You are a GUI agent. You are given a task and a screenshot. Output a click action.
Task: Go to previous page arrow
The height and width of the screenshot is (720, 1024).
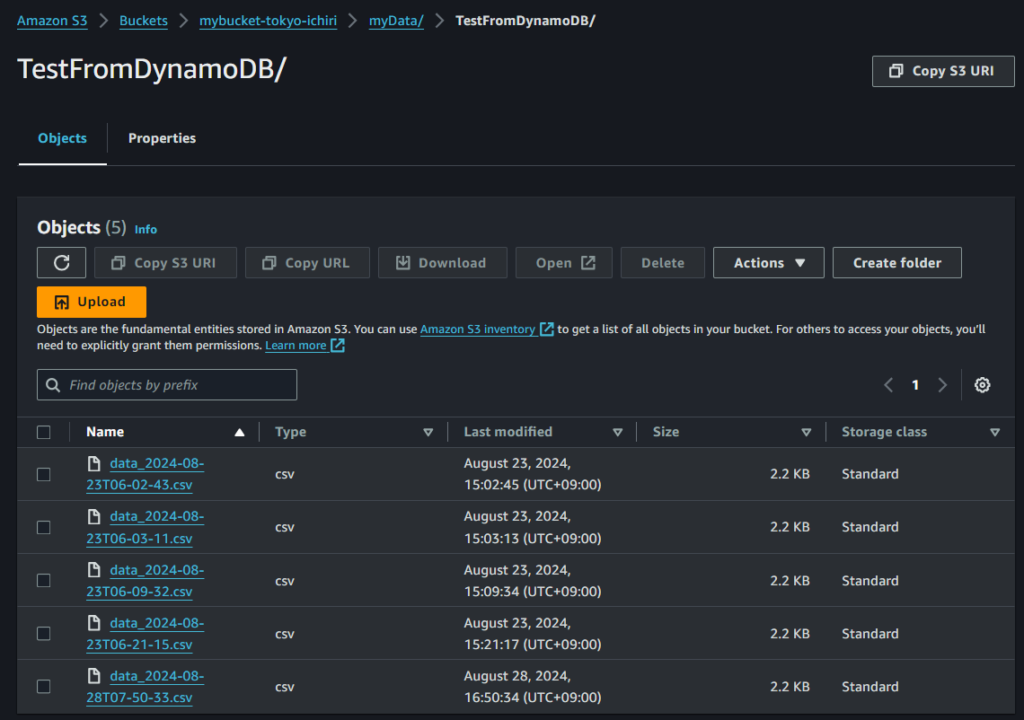(888, 385)
